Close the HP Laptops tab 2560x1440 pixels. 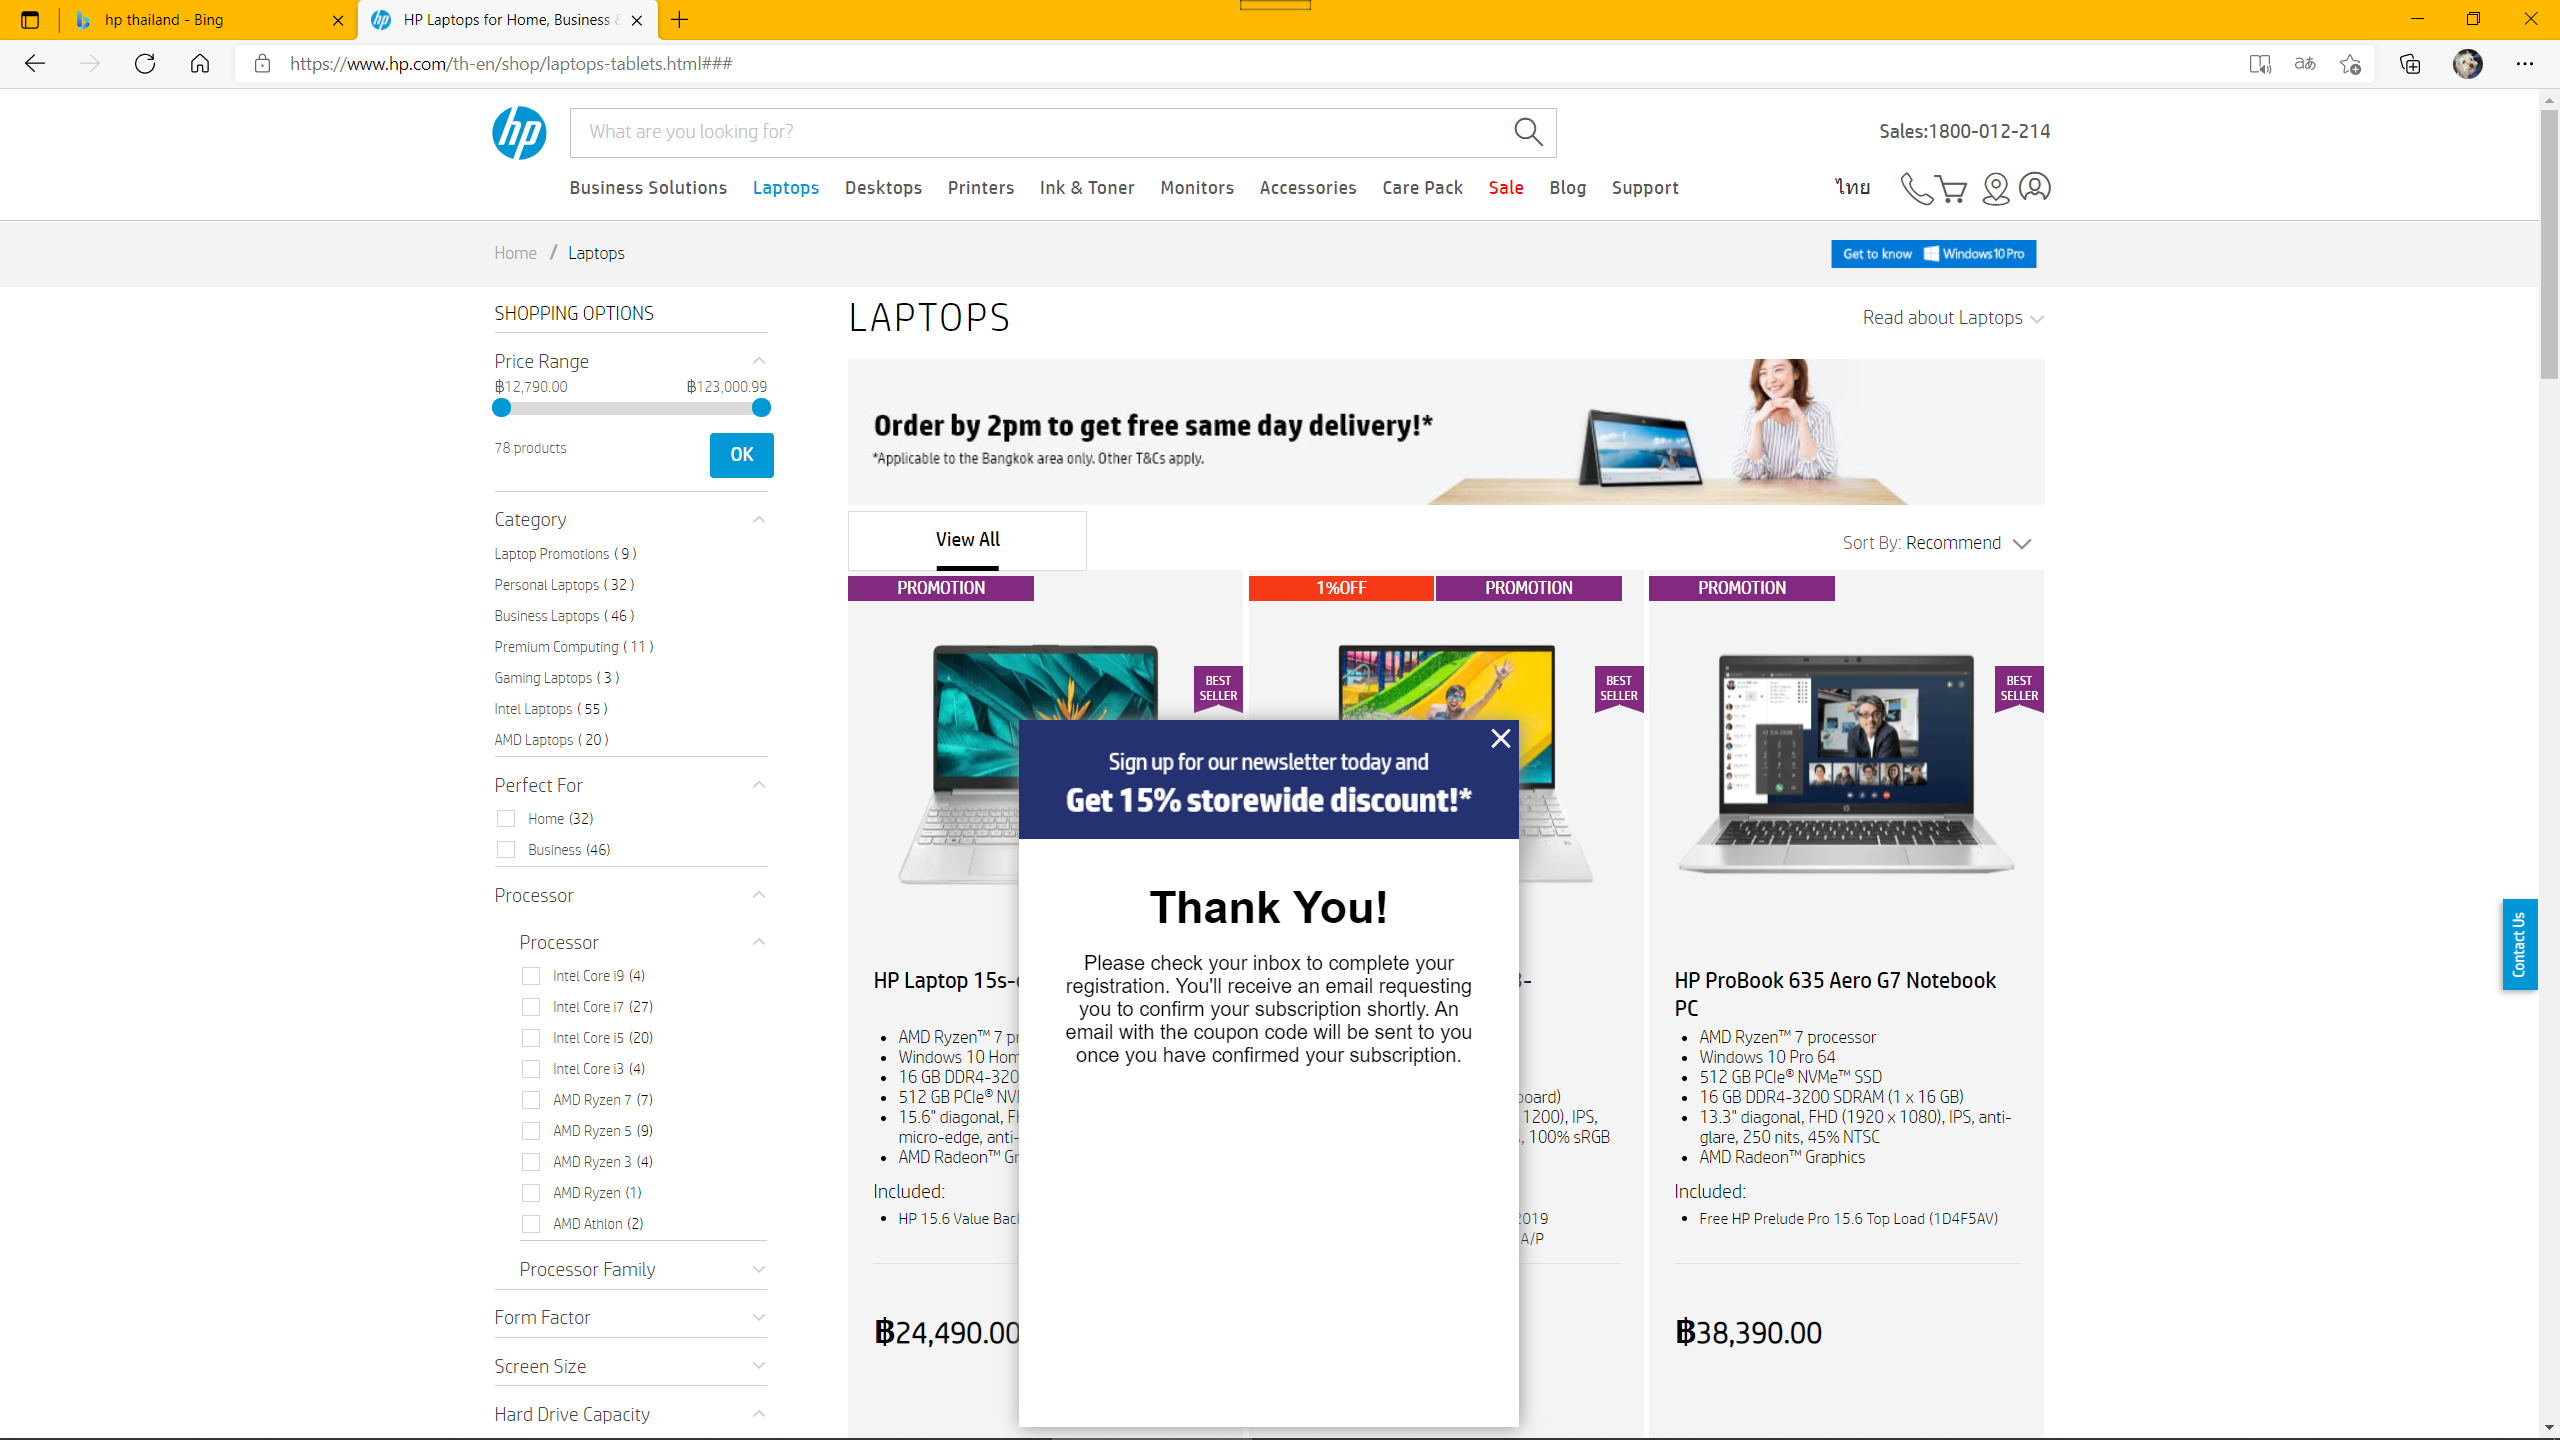pyautogui.click(x=637, y=20)
